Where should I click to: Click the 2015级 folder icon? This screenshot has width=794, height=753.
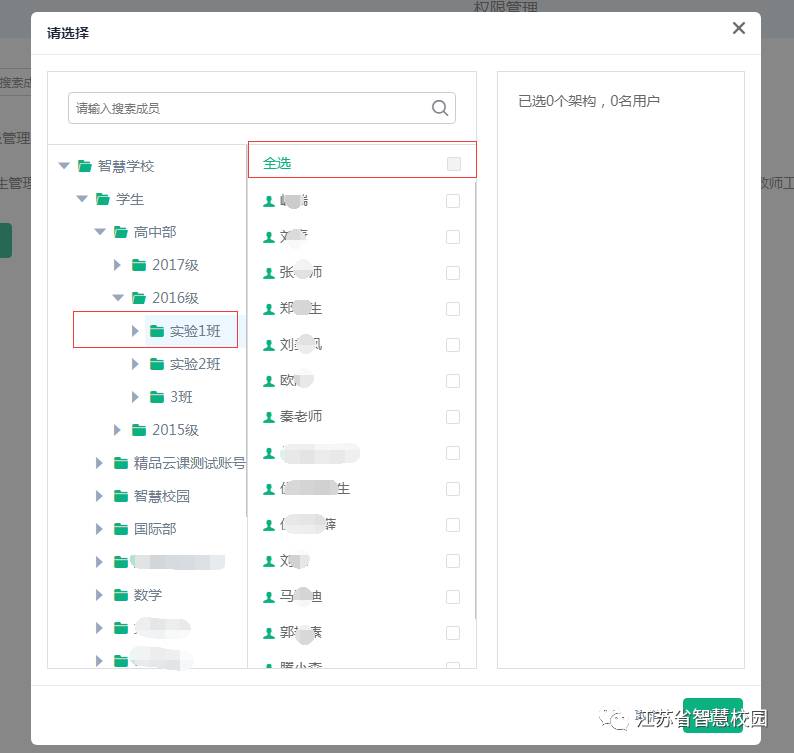[x=139, y=430]
